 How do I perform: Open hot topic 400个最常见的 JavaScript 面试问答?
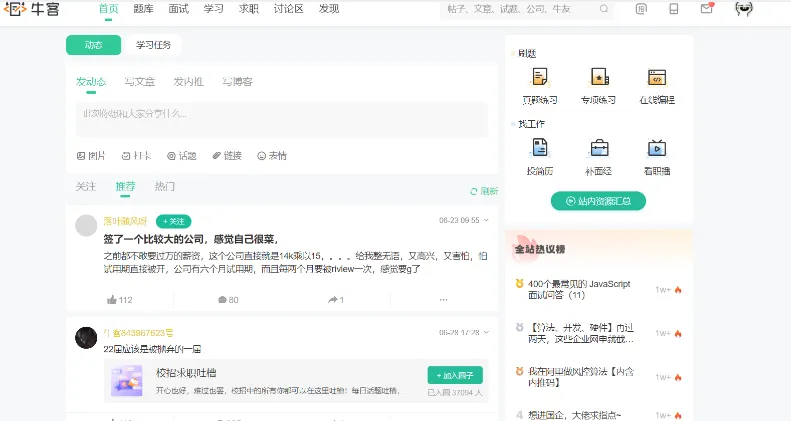pos(579,289)
